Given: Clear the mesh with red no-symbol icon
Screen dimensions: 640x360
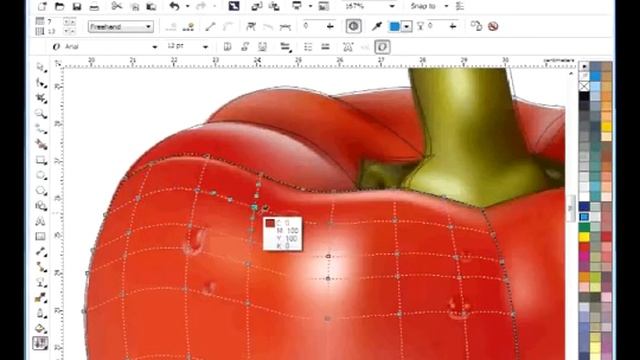Looking at the screenshot, I should point(493,27).
